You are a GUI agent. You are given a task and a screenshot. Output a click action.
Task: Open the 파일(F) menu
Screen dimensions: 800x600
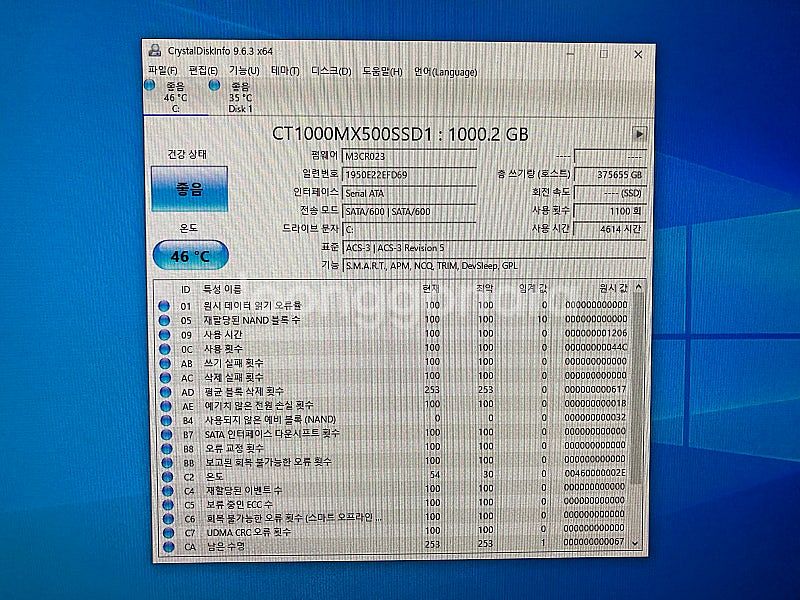click(162, 70)
